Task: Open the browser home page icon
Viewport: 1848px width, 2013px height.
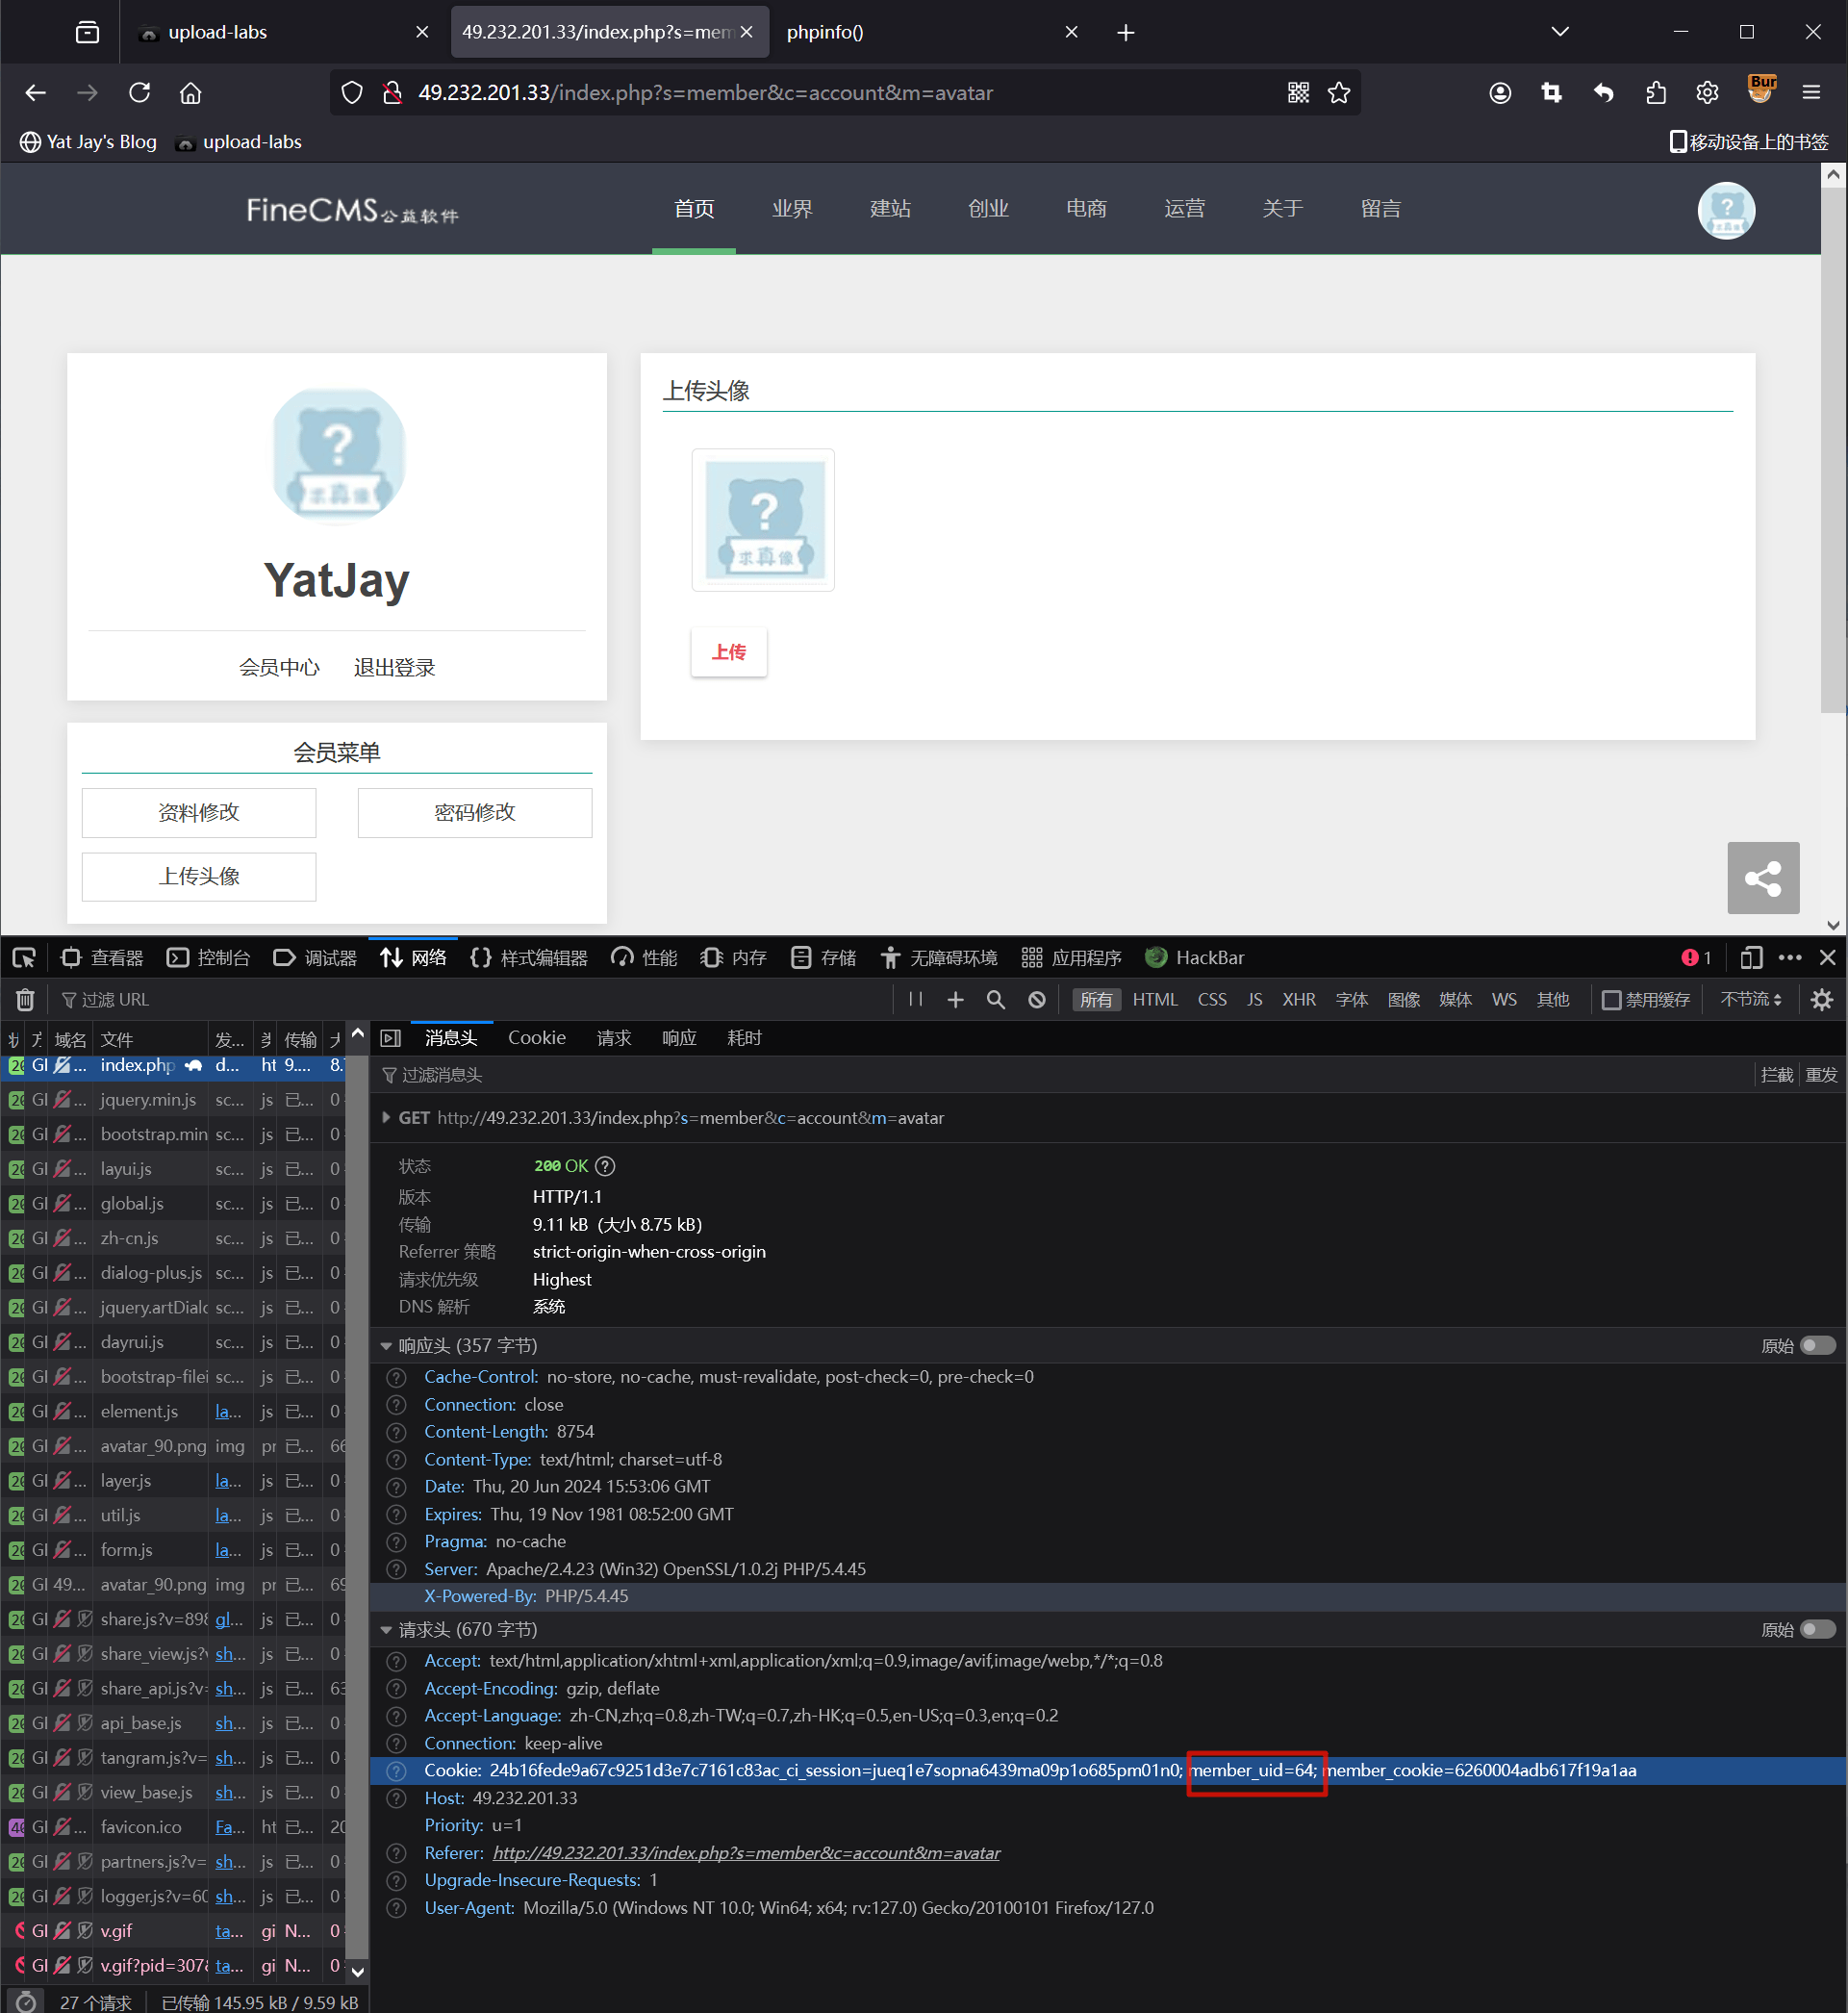Action: click(190, 93)
